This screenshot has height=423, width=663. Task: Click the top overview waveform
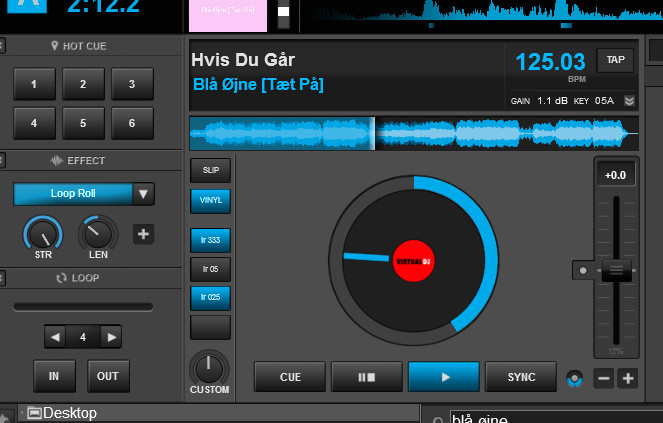pos(482,14)
